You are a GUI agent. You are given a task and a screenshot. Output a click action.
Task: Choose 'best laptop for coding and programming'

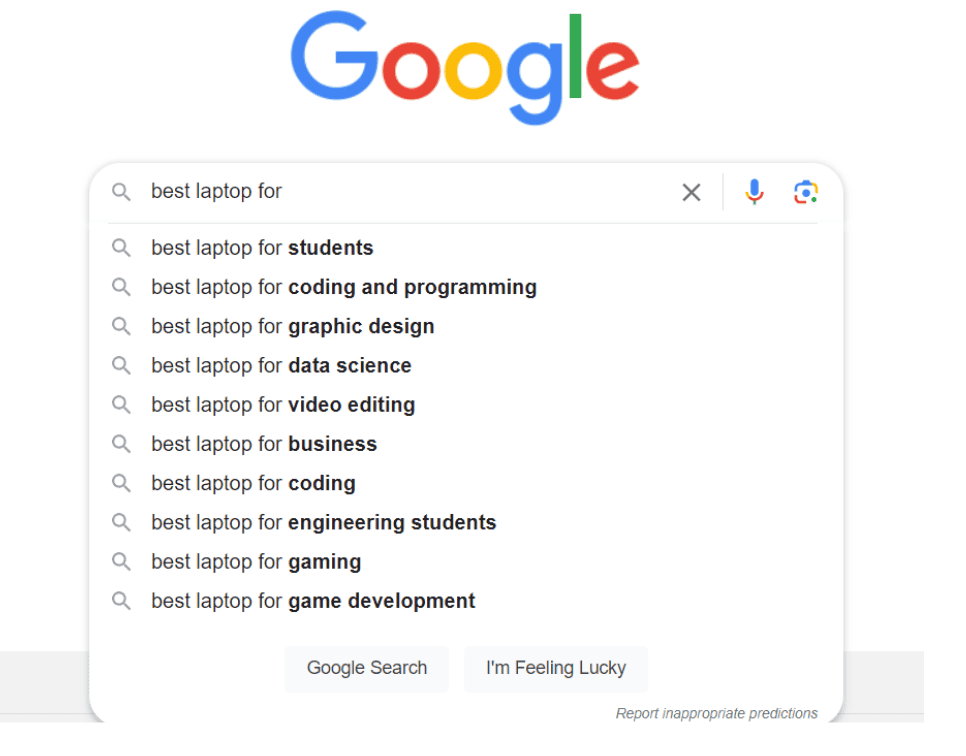pos(344,287)
